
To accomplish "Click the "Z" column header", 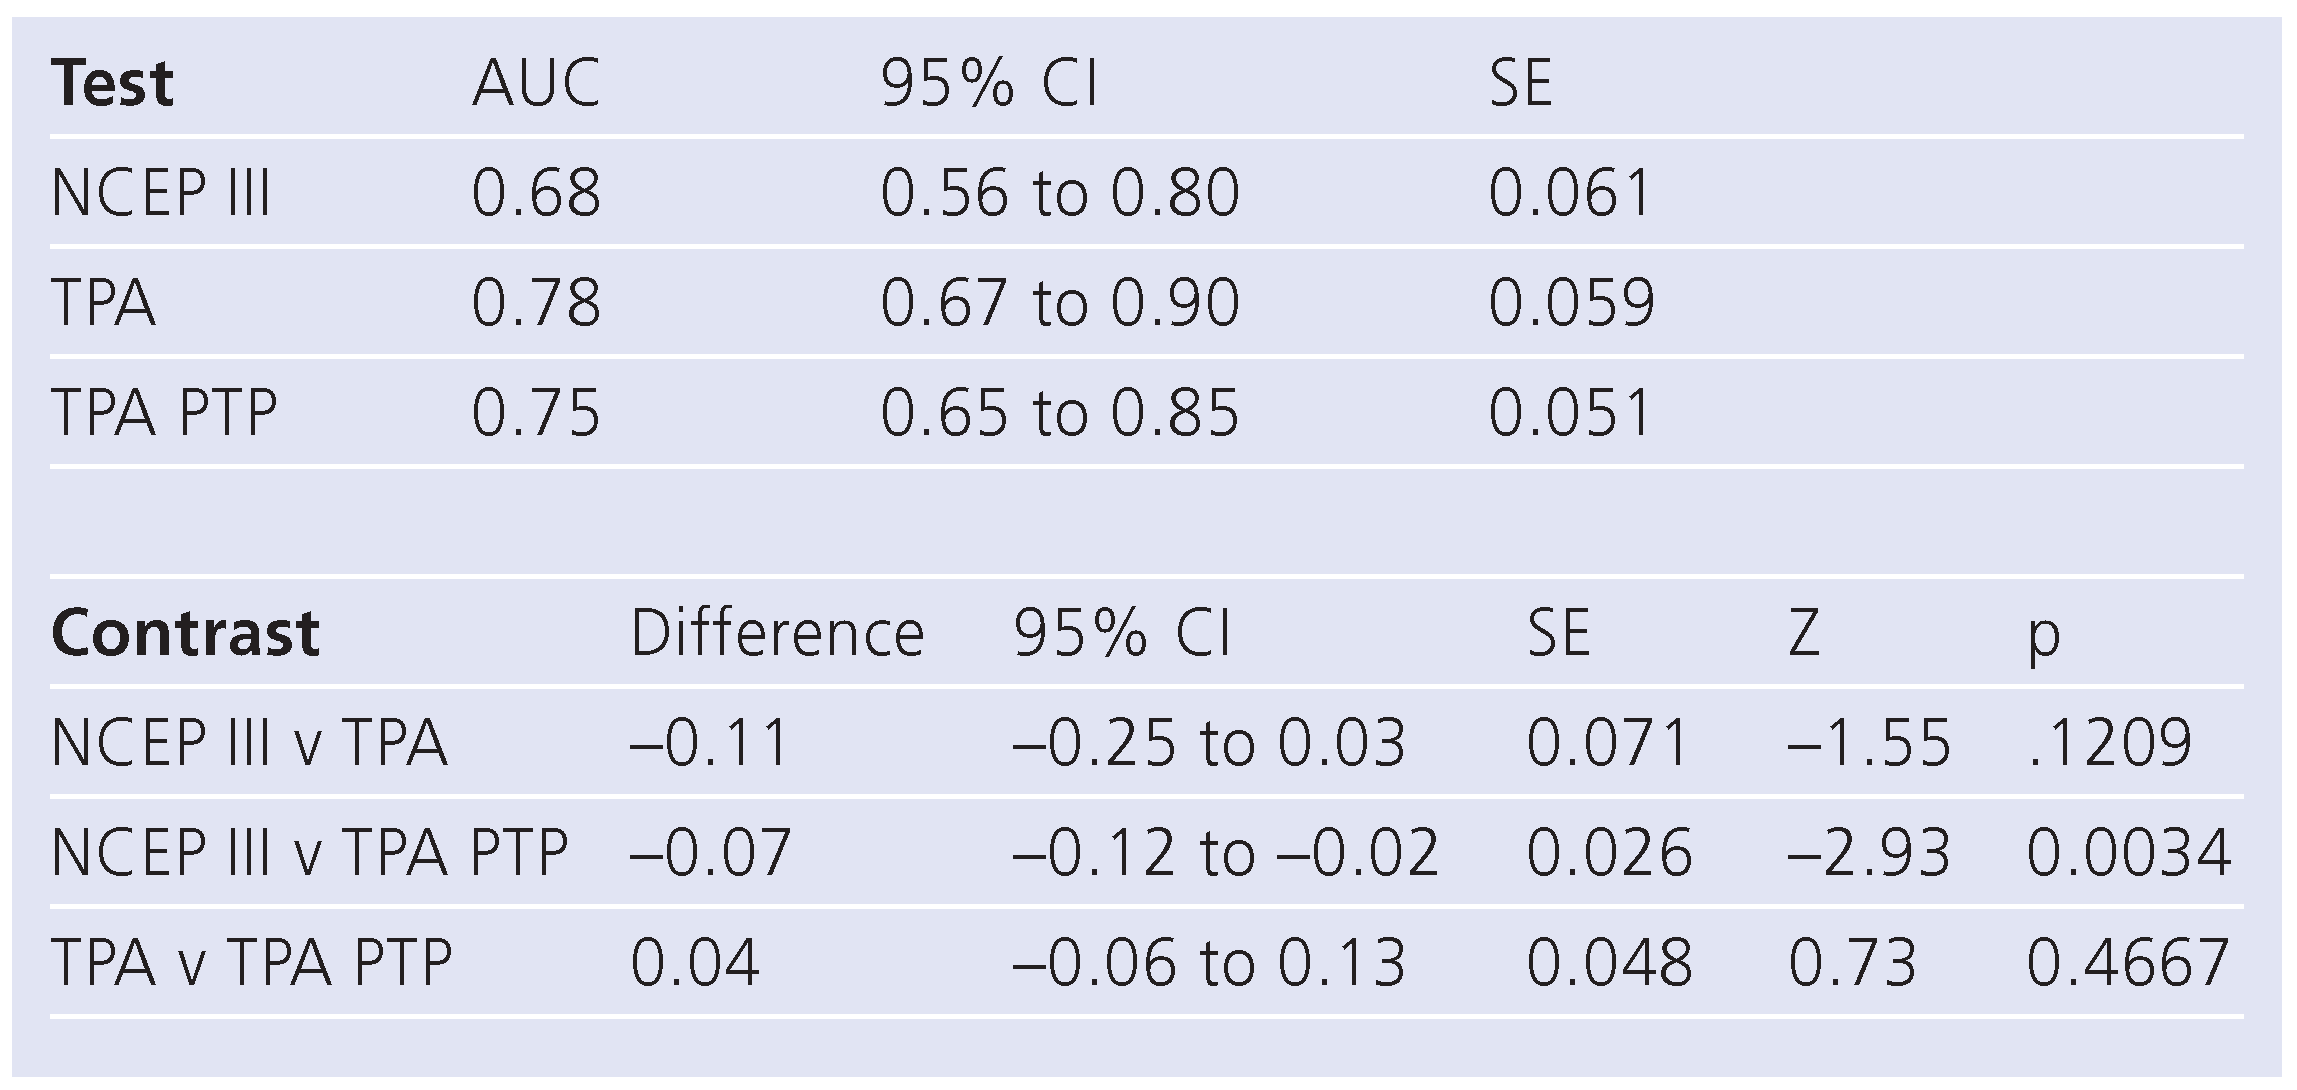I will [x=1803, y=634].
